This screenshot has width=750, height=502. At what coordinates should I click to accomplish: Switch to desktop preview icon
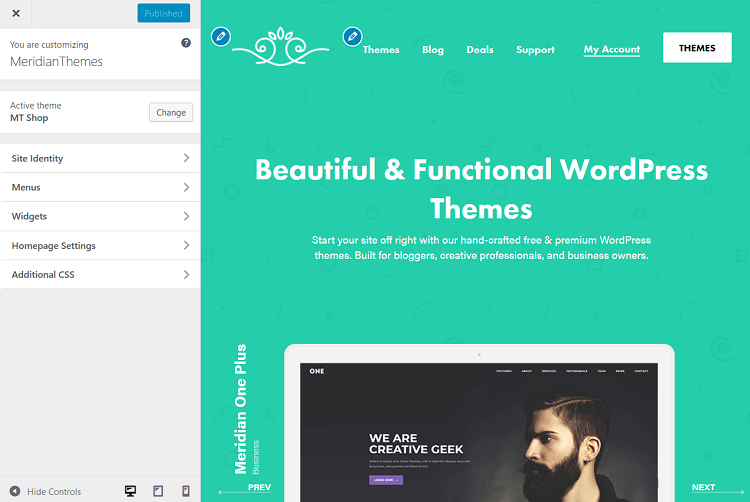point(130,491)
